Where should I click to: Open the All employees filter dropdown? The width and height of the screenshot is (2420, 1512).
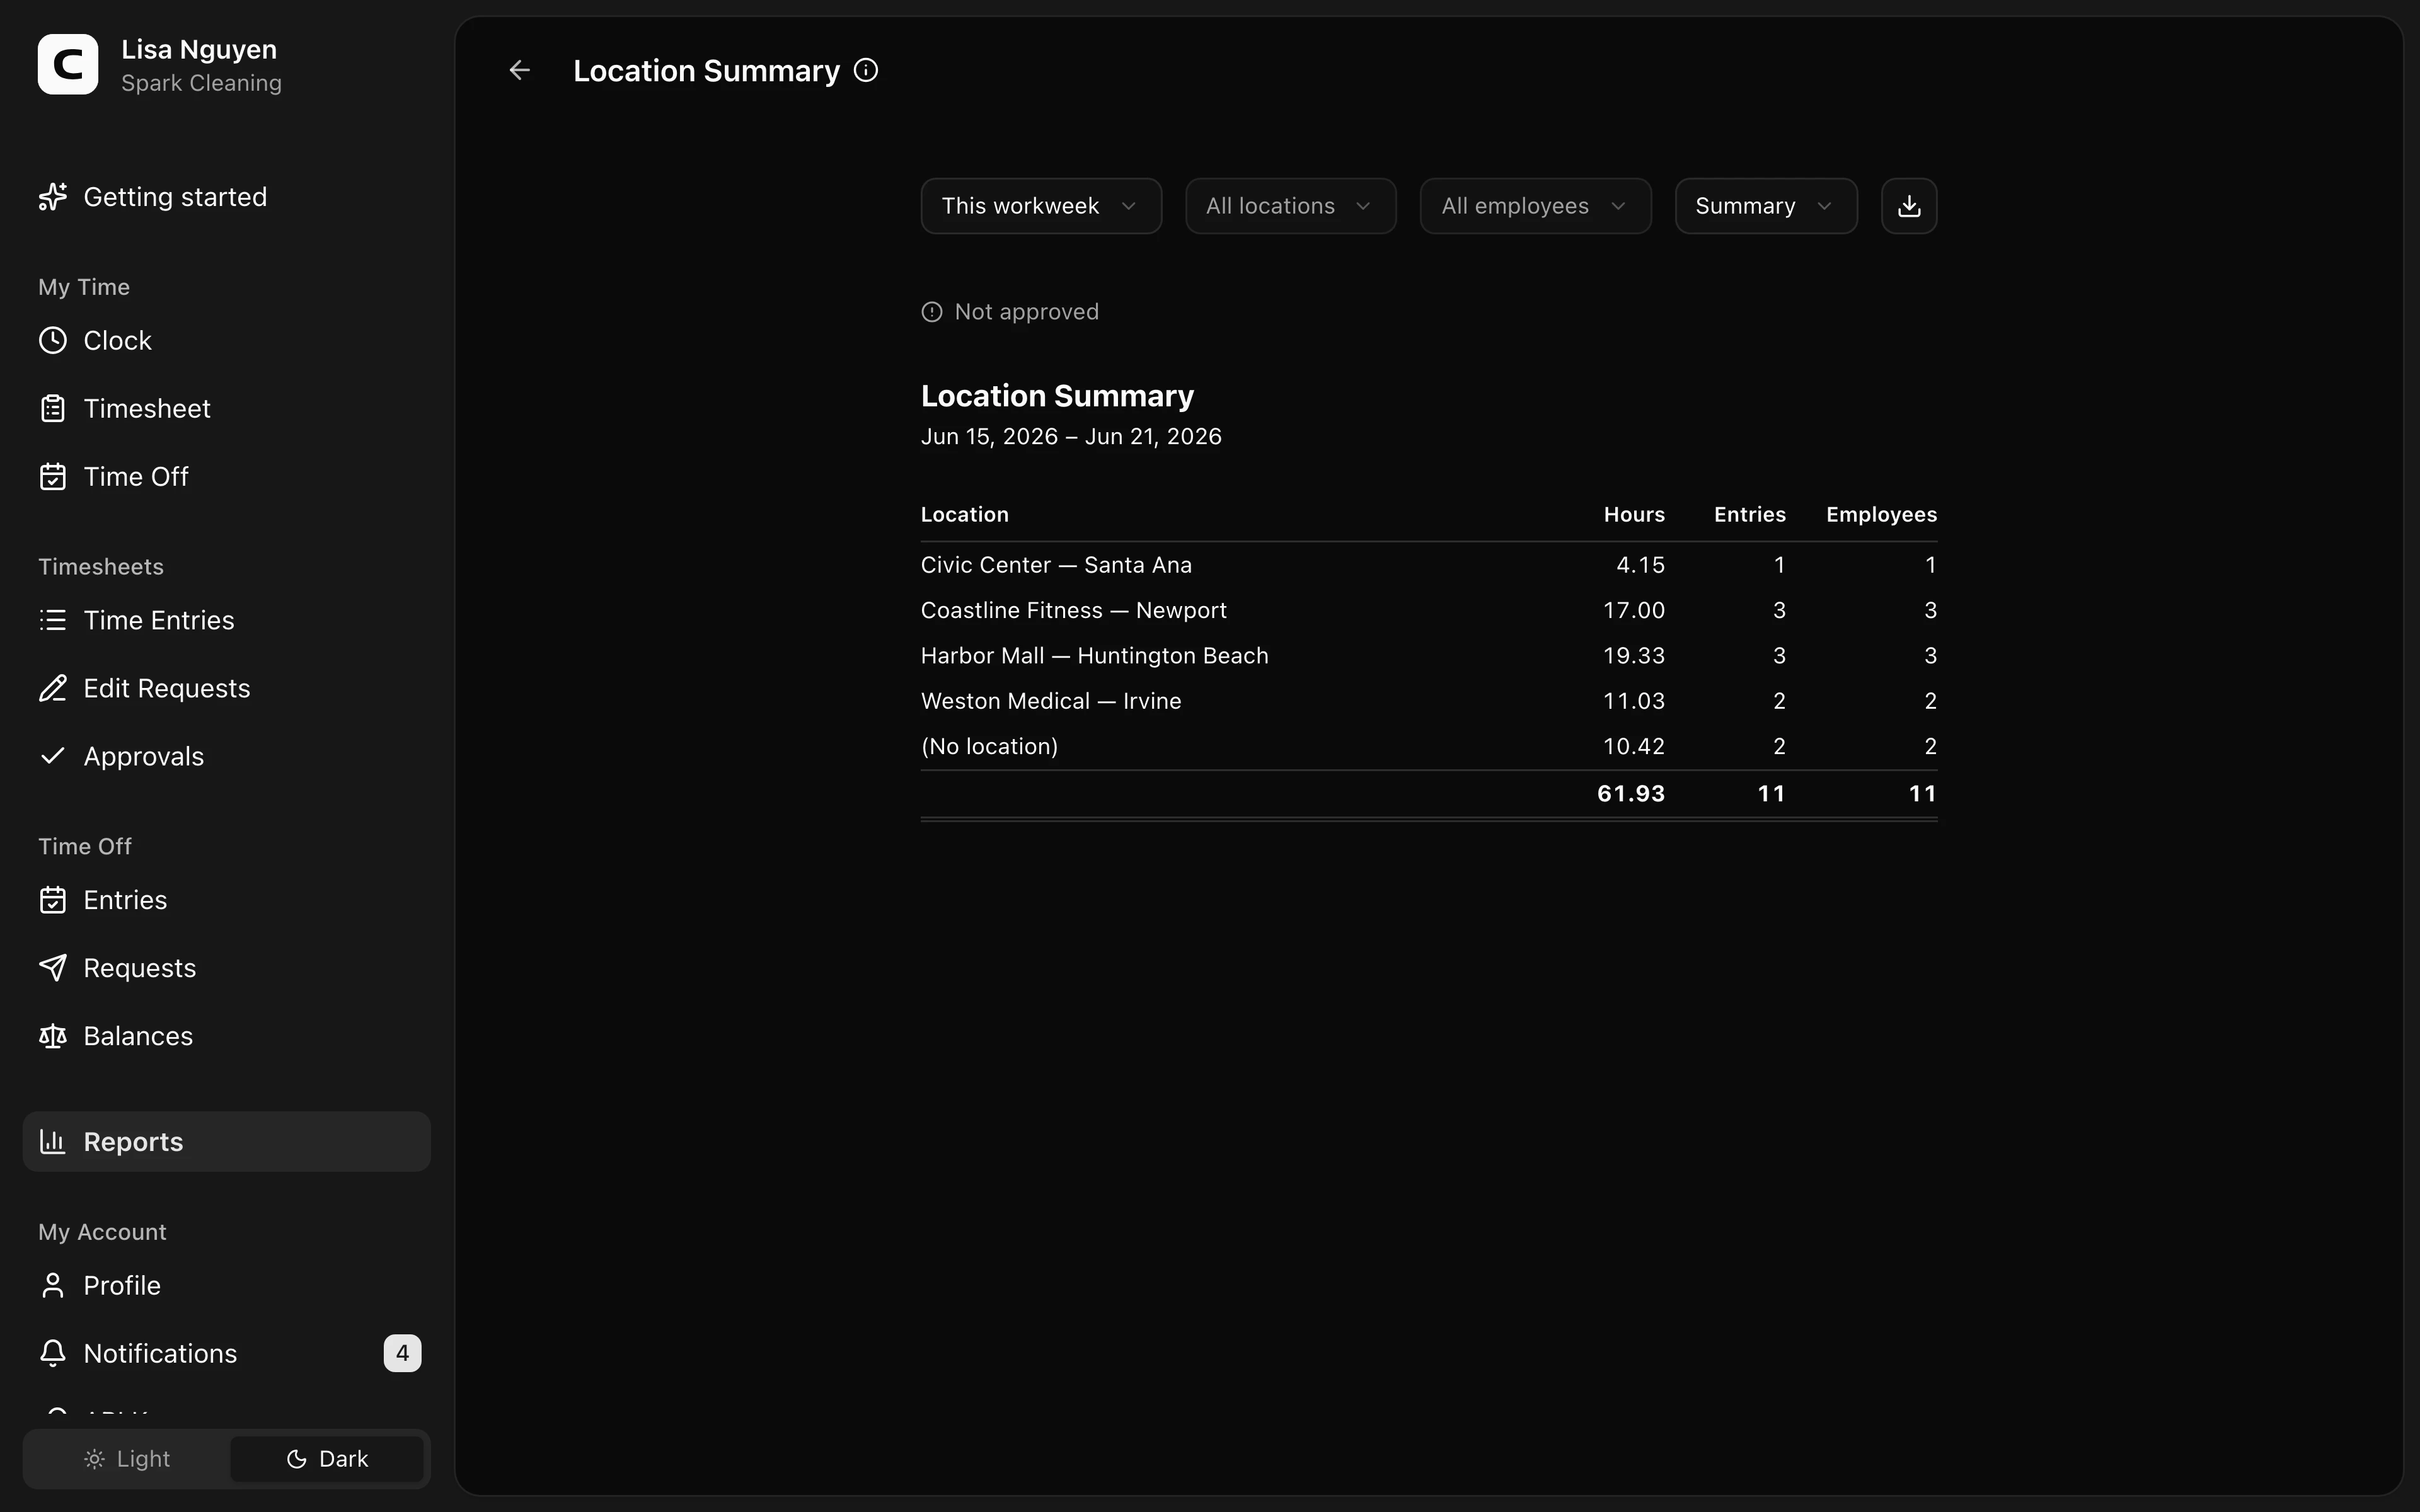pyautogui.click(x=1535, y=206)
